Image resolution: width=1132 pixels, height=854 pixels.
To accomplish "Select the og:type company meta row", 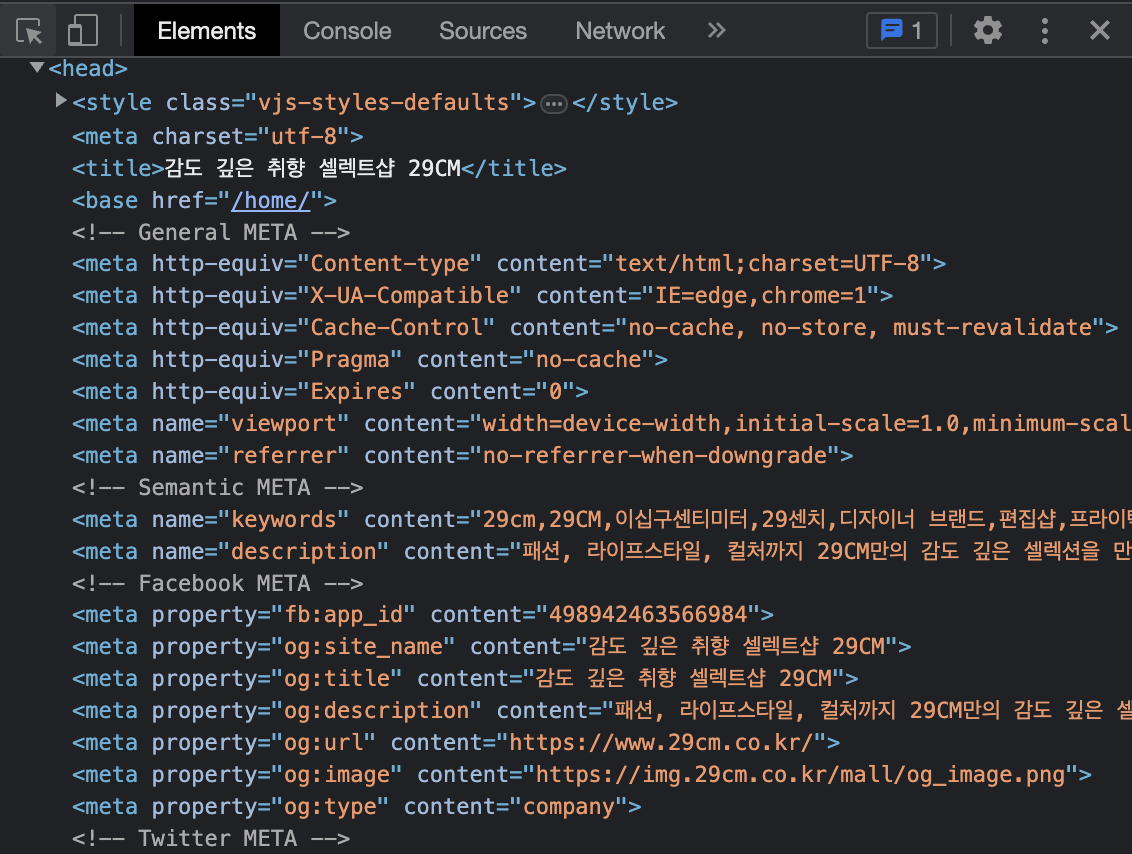I will tap(357, 806).
